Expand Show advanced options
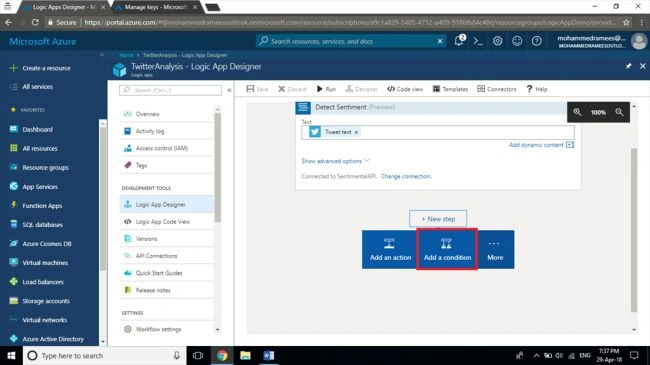 pyautogui.click(x=335, y=161)
